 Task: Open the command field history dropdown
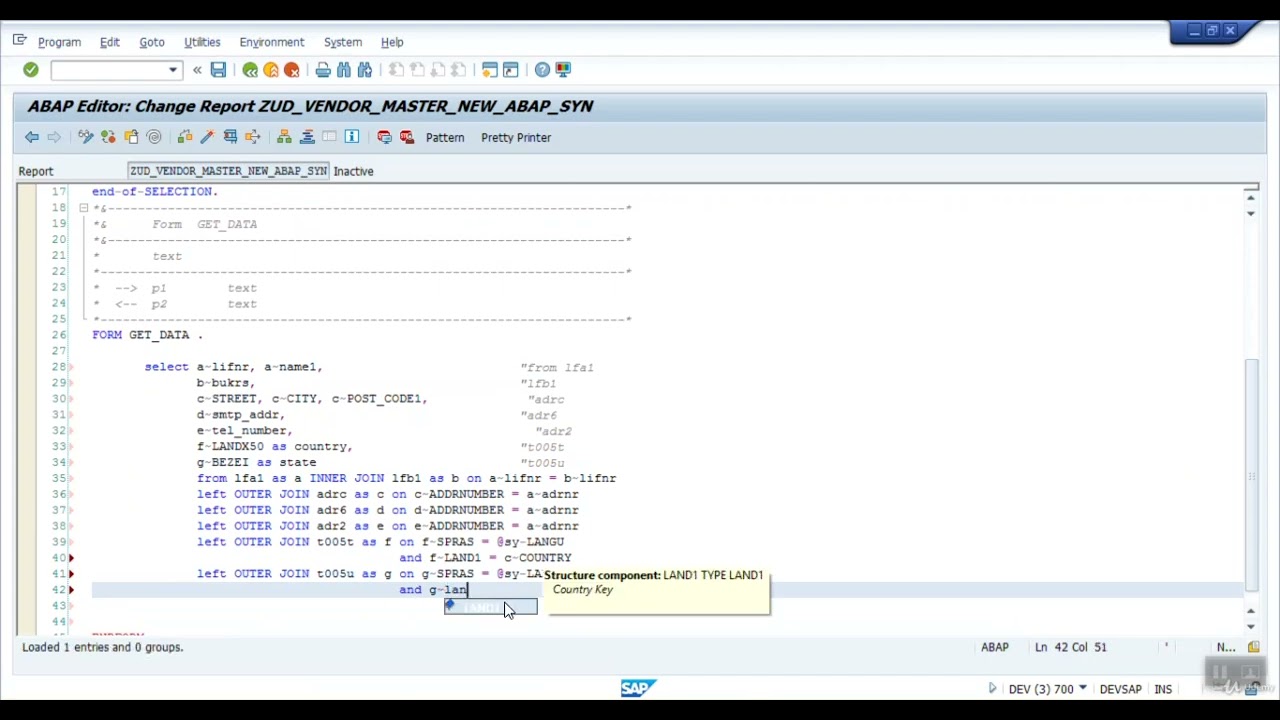tap(173, 70)
